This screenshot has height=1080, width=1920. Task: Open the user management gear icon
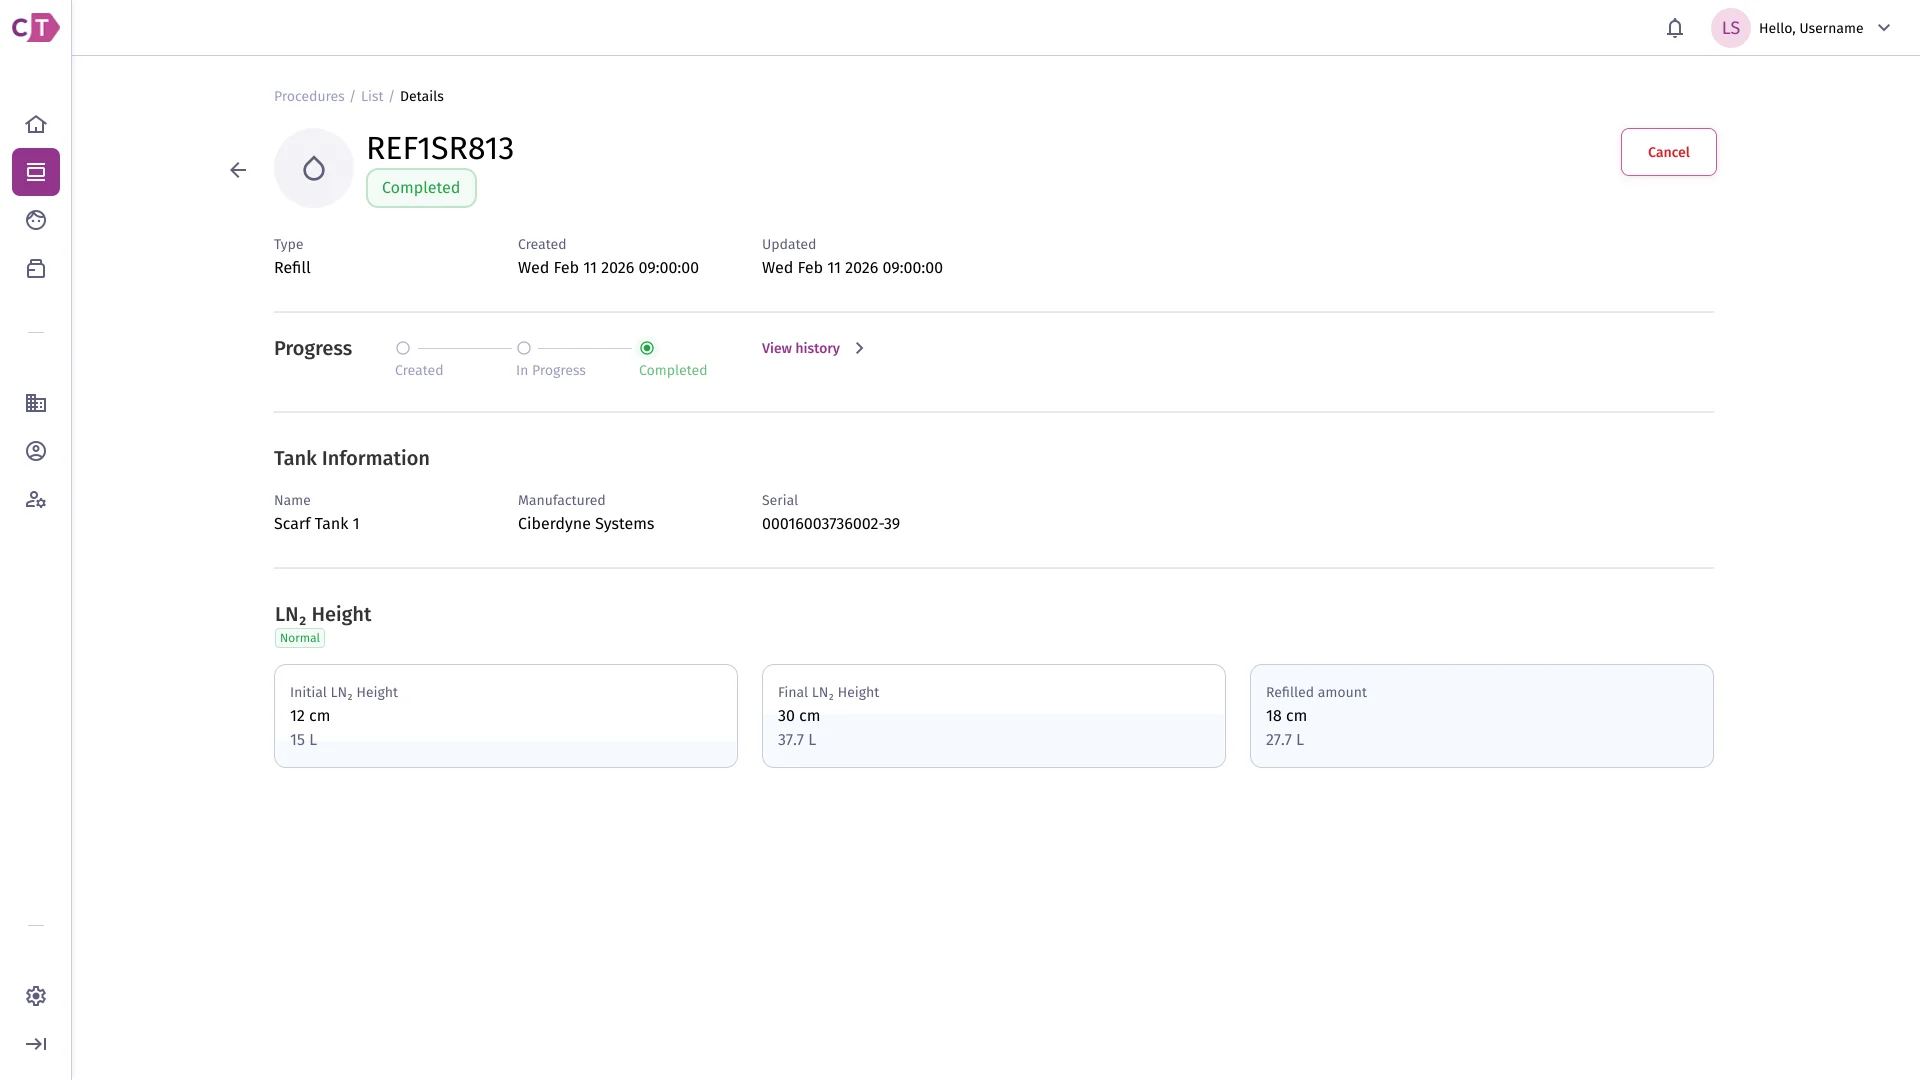tap(36, 499)
